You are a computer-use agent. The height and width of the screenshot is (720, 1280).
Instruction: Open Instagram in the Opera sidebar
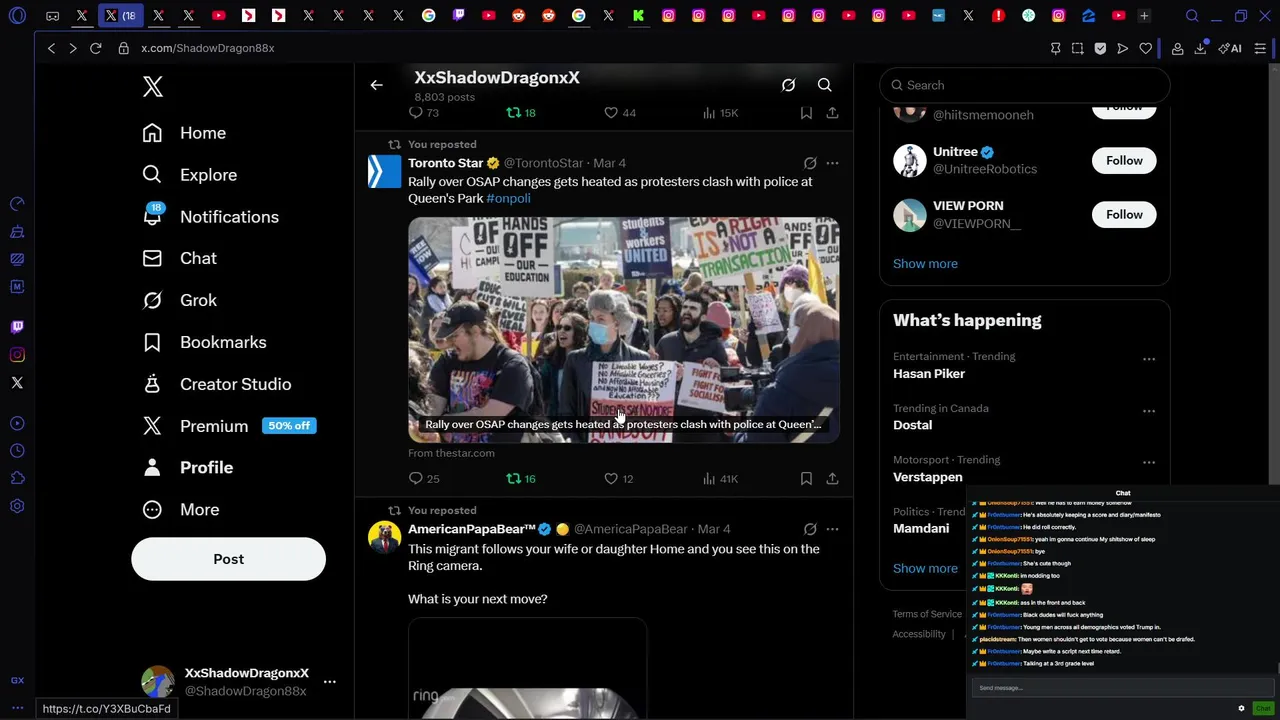coord(17,355)
